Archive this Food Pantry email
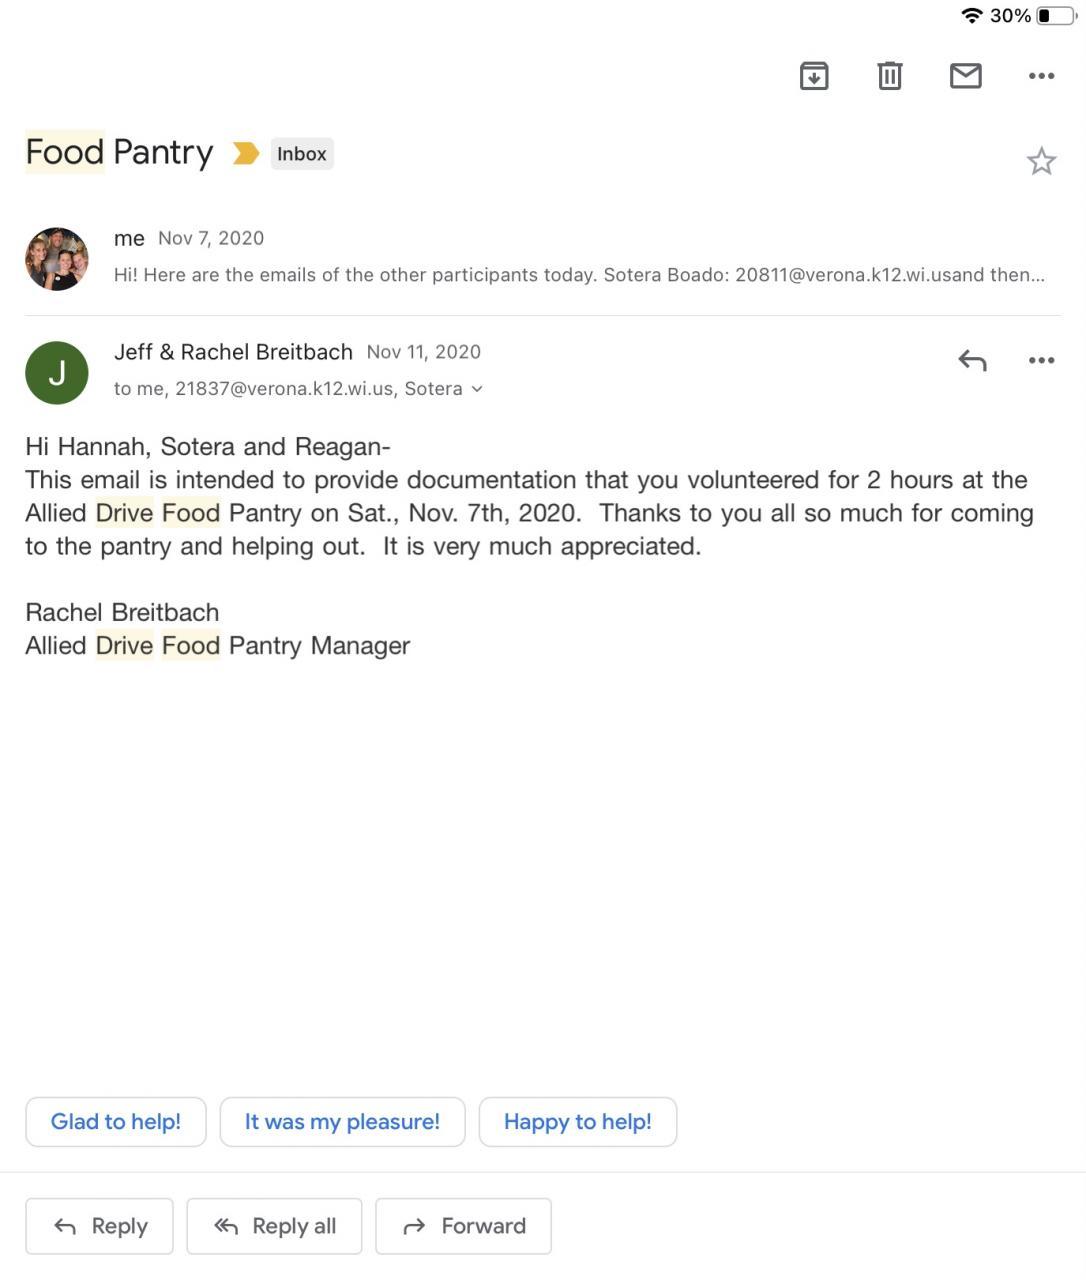The image size is (1086, 1280). (814, 76)
